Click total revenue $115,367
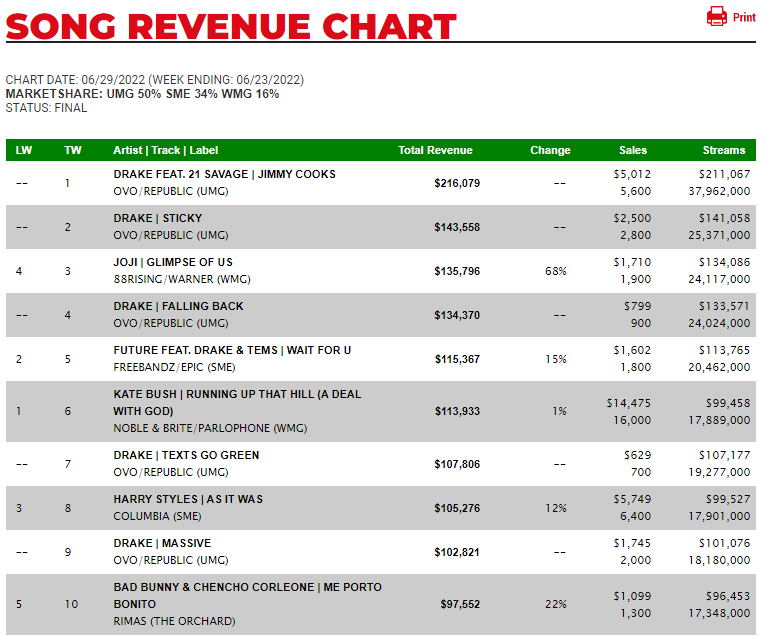767x636 pixels. [x=457, y=359]
